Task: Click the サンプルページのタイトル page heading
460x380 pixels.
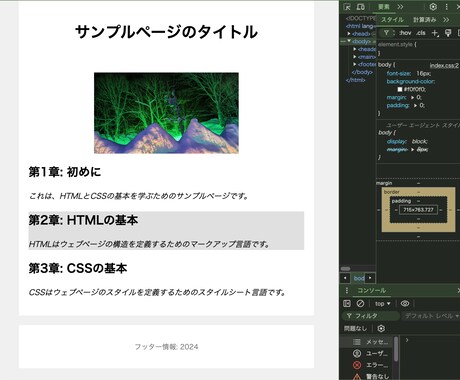Action: (166, 32)
